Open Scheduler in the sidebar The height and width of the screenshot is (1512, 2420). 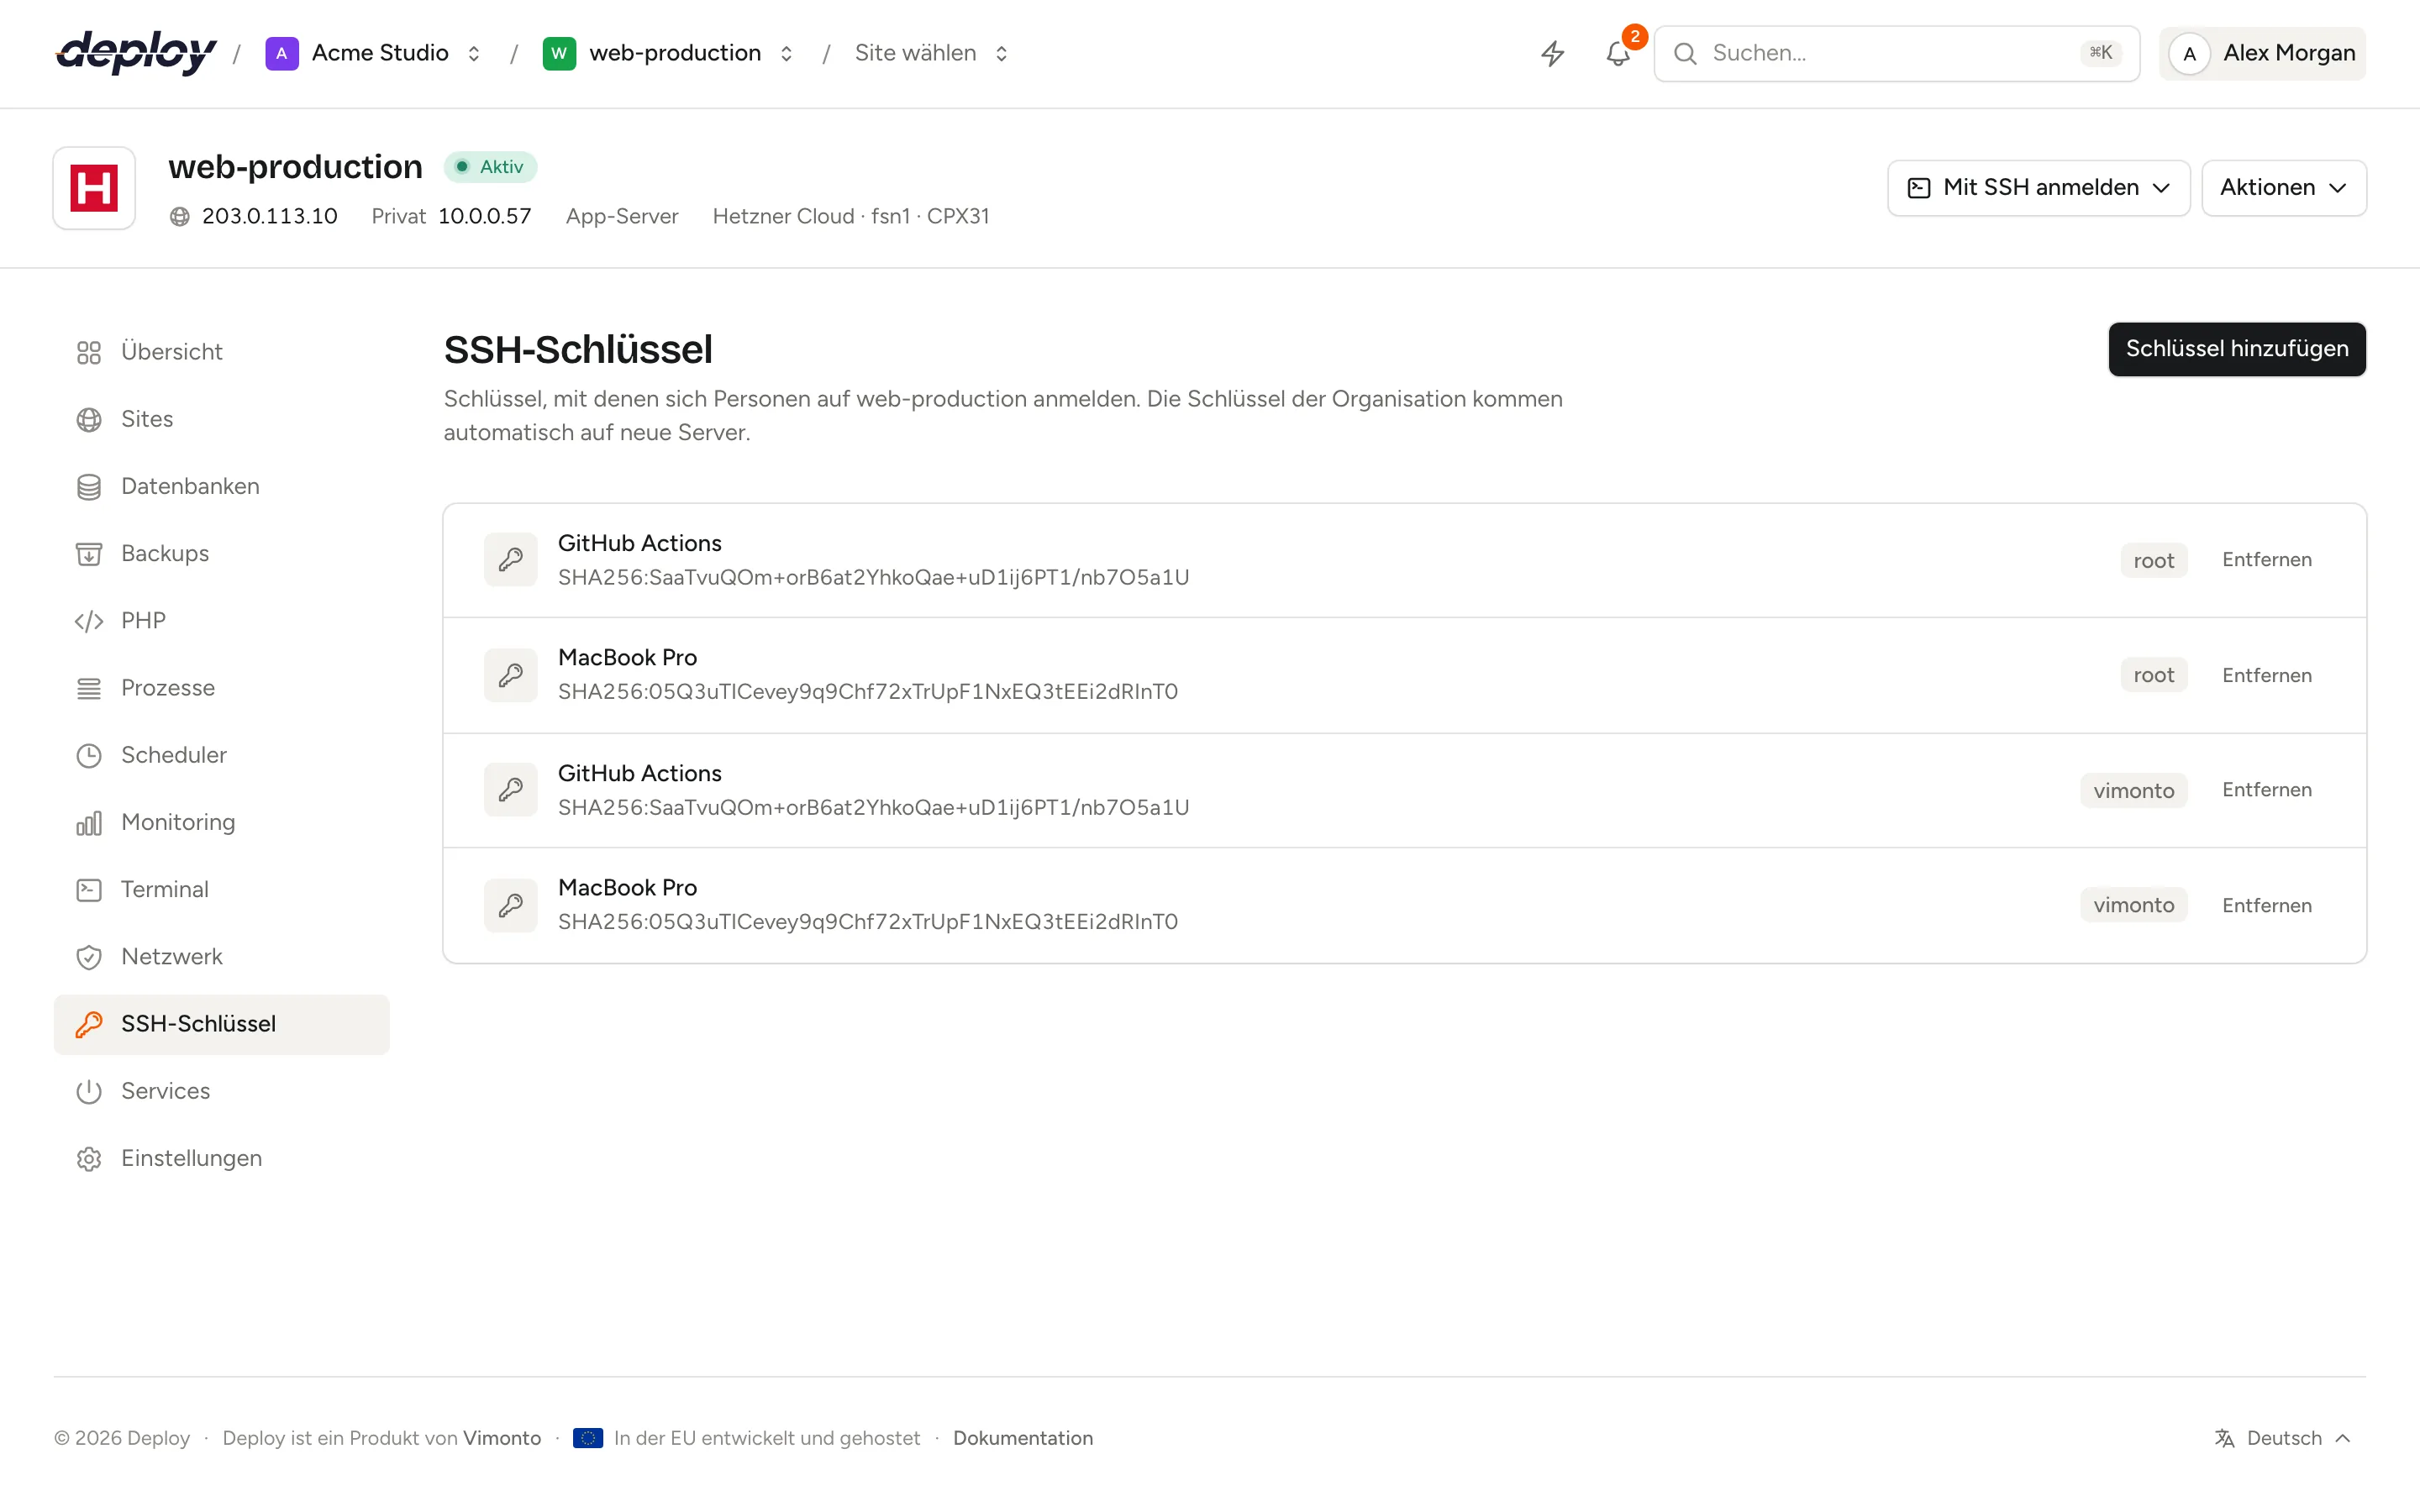221,755
